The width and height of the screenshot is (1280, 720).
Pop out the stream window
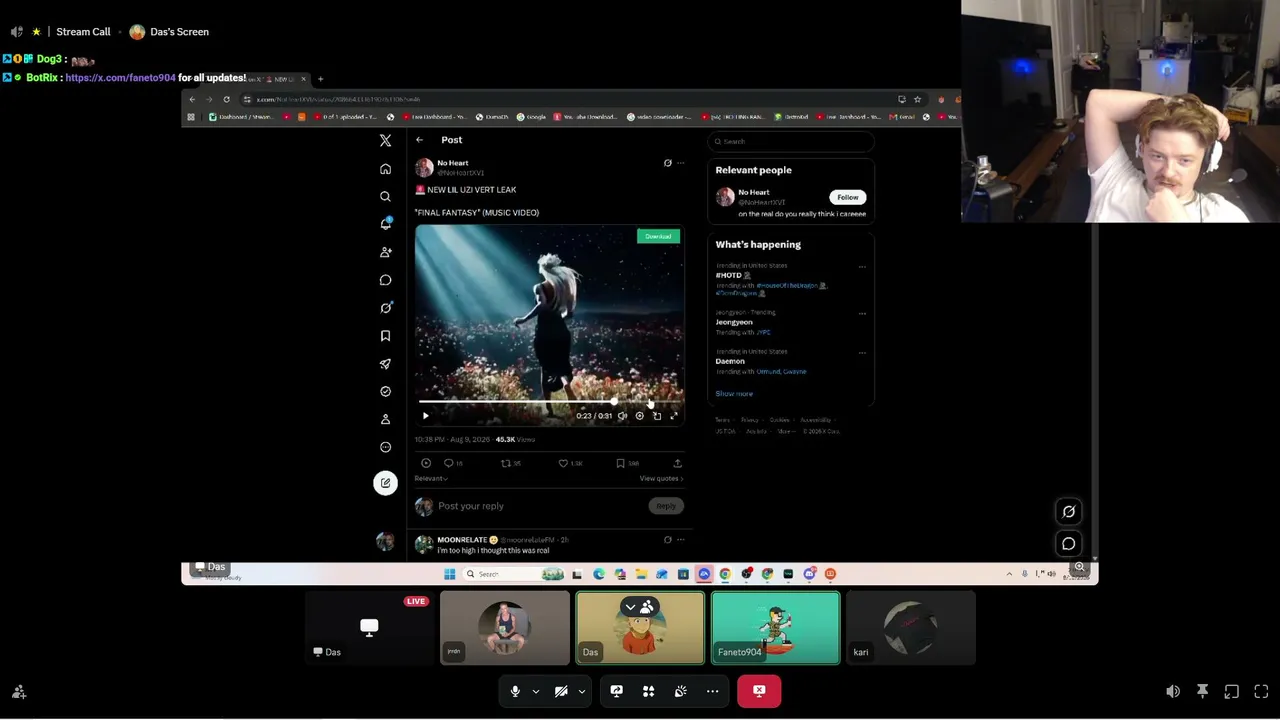(1232, 691)
